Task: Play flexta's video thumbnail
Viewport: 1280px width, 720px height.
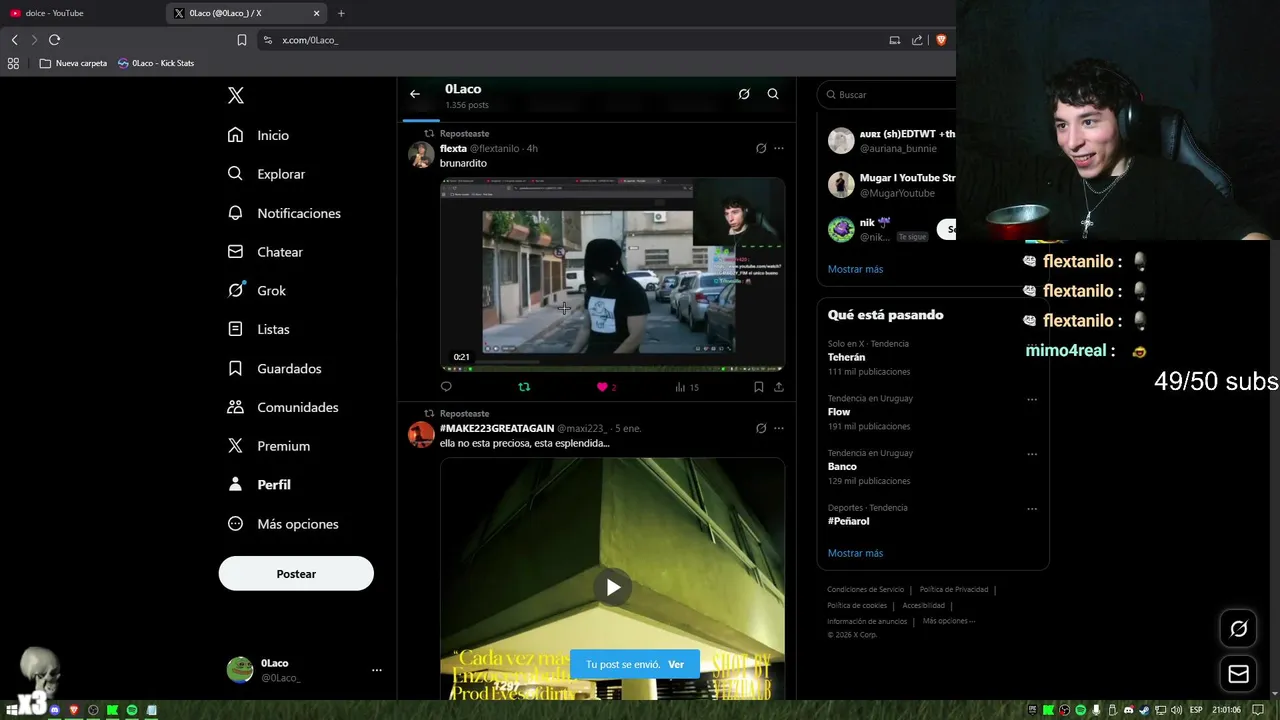Action: pos(612,274)
